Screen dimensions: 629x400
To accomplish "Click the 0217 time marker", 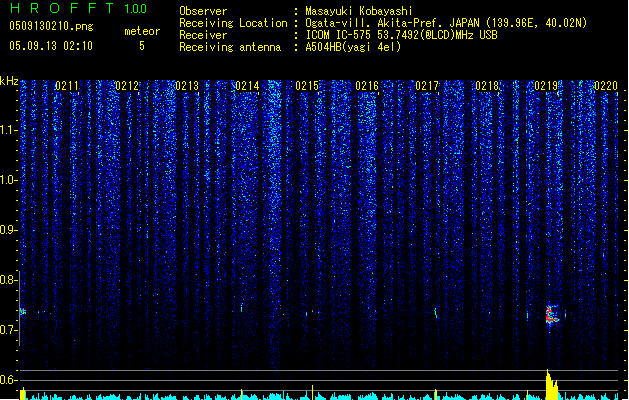I will tap(427, 86).
